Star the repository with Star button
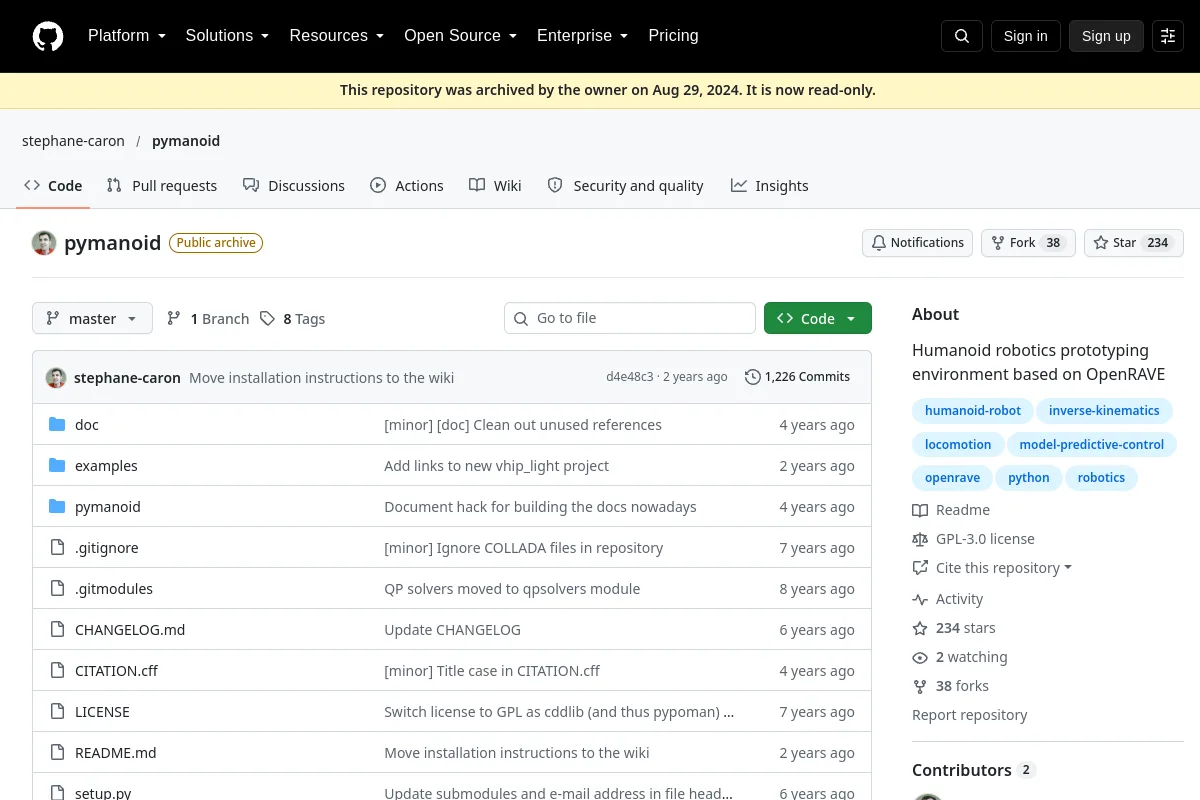The image size is (1200, 800). 1134,243
